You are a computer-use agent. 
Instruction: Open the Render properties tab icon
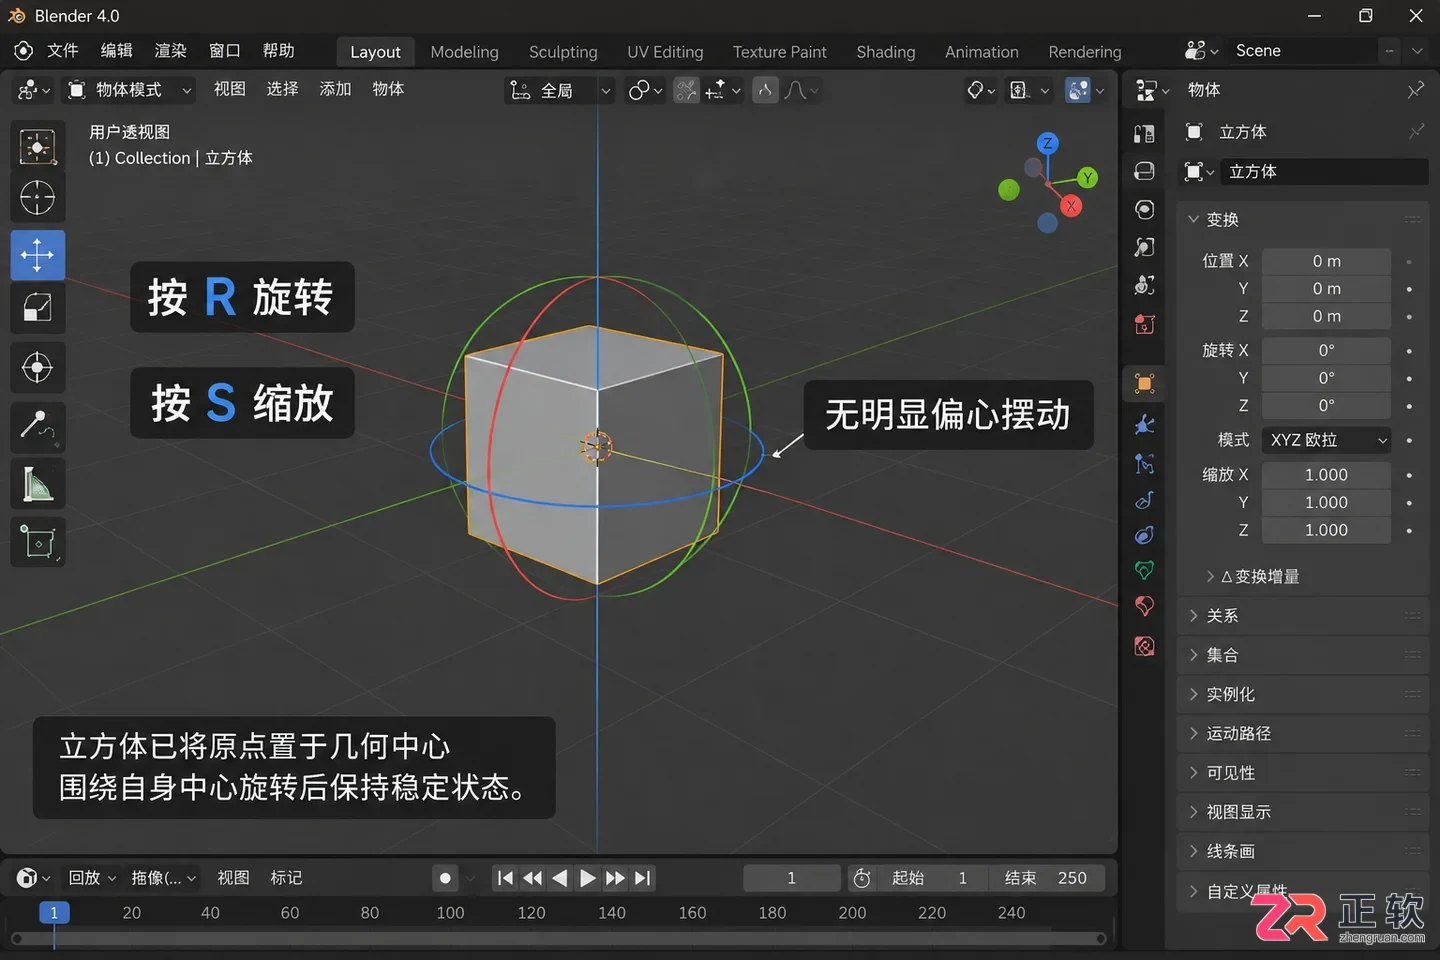click(1145, 133)
